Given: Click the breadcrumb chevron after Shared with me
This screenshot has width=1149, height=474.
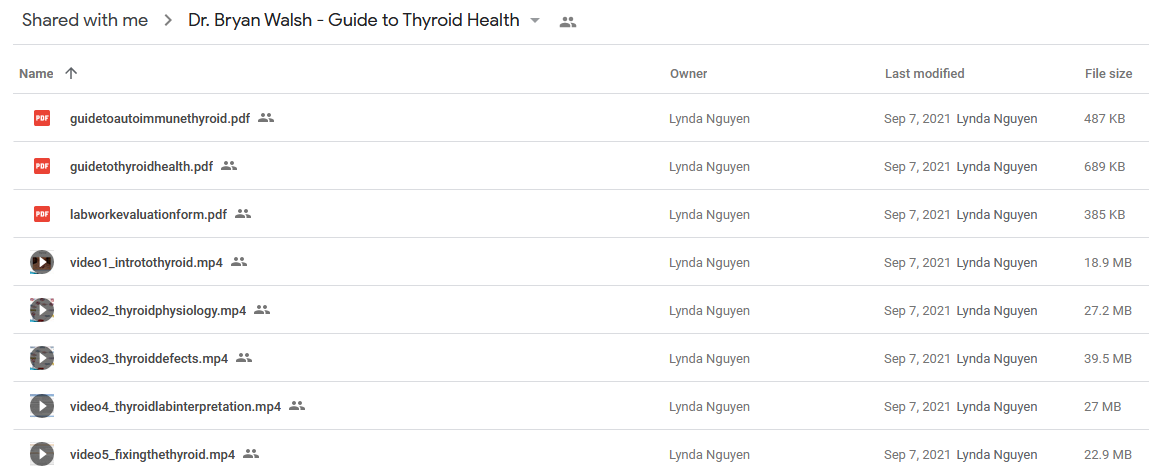Looking at the screenshot, I should tap(169, 21).
